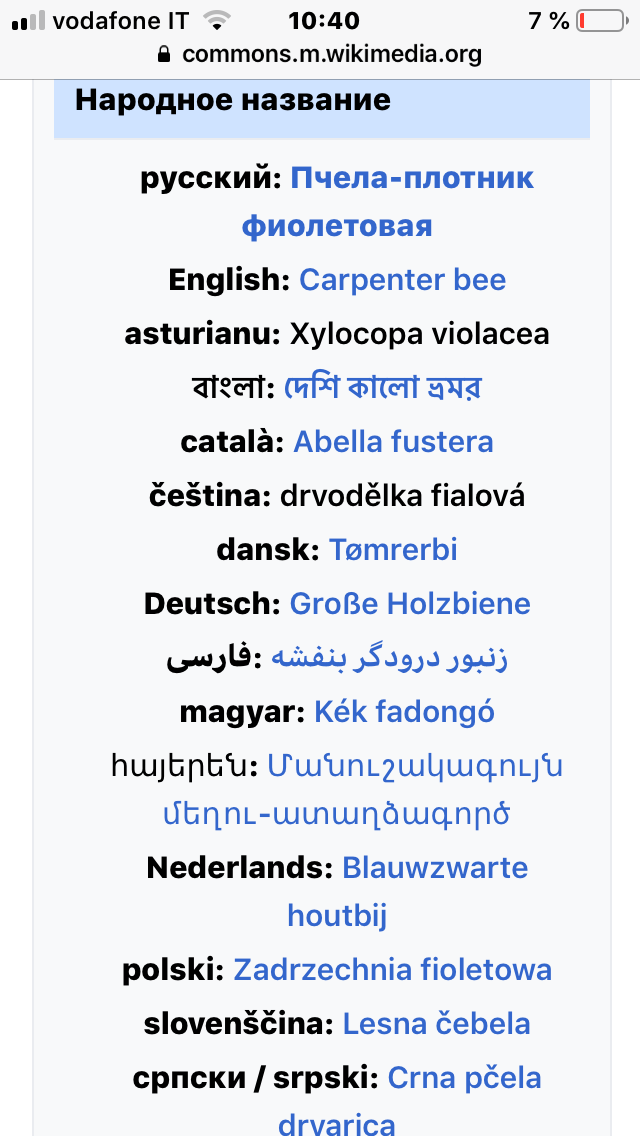The image size is (640, 1136).
Task: Follow the Catalan Abella fustera link
Action: pos(393,442)
